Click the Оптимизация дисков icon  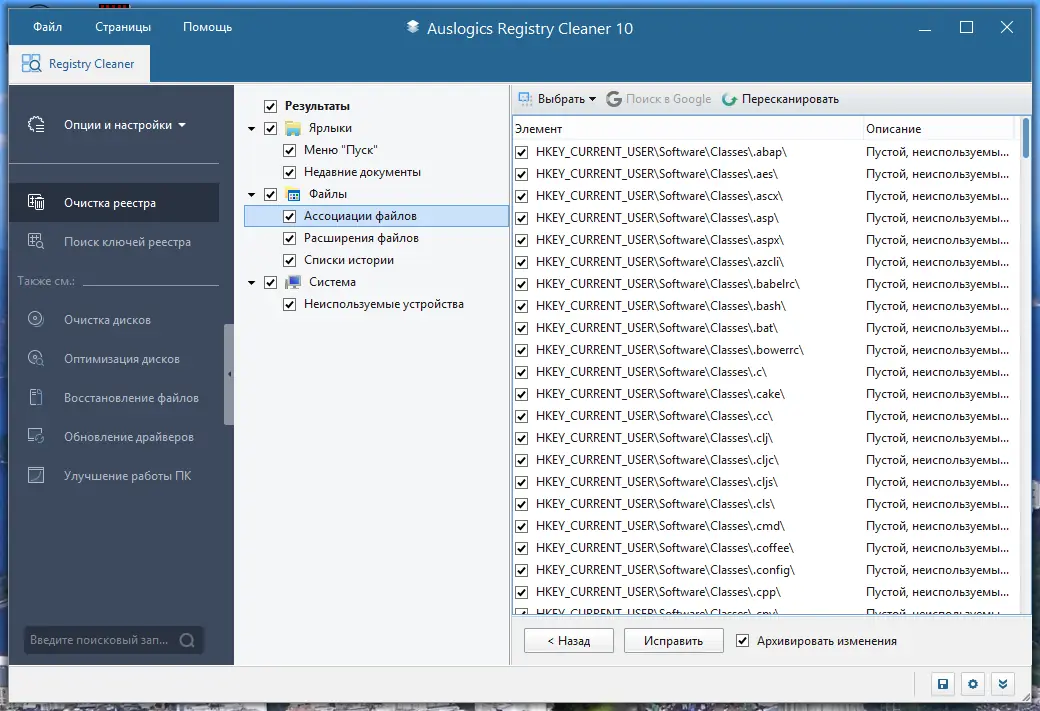point(36,359)
